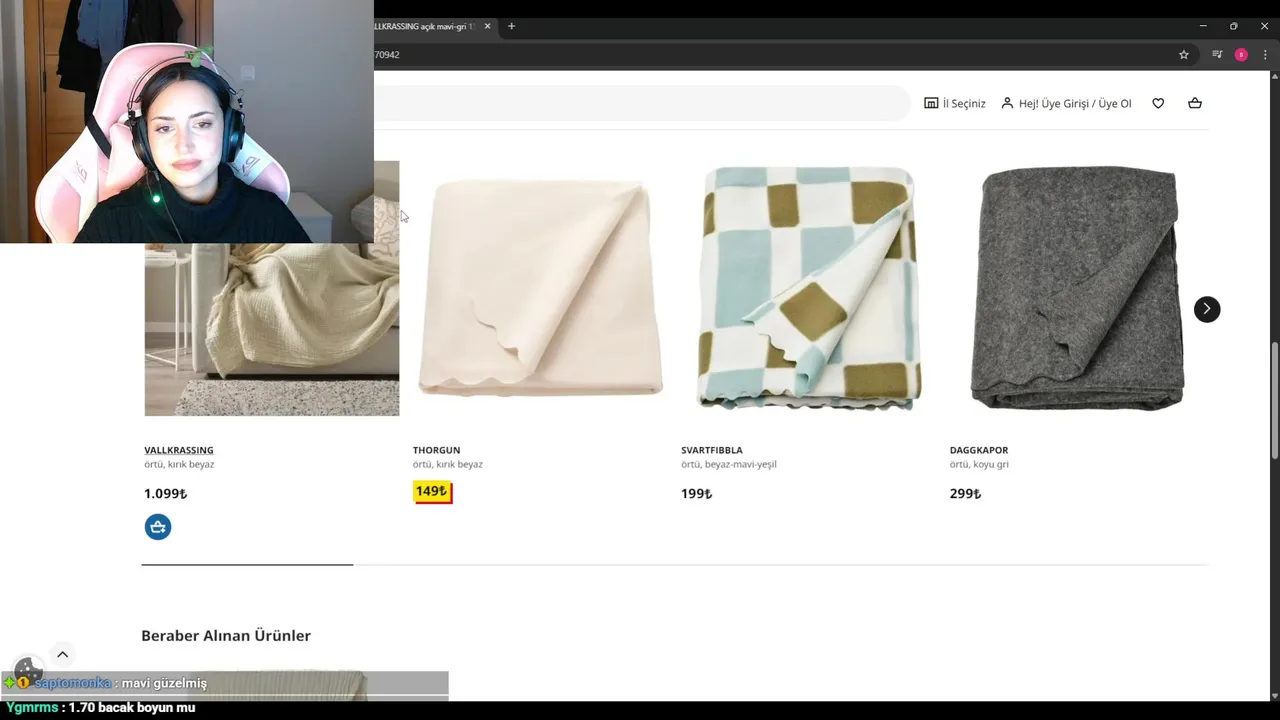Screen dimensions: 1280x720
Task: Open Chrome three-dot menu
Action: pyautogui.click(x=1265, y=55)
